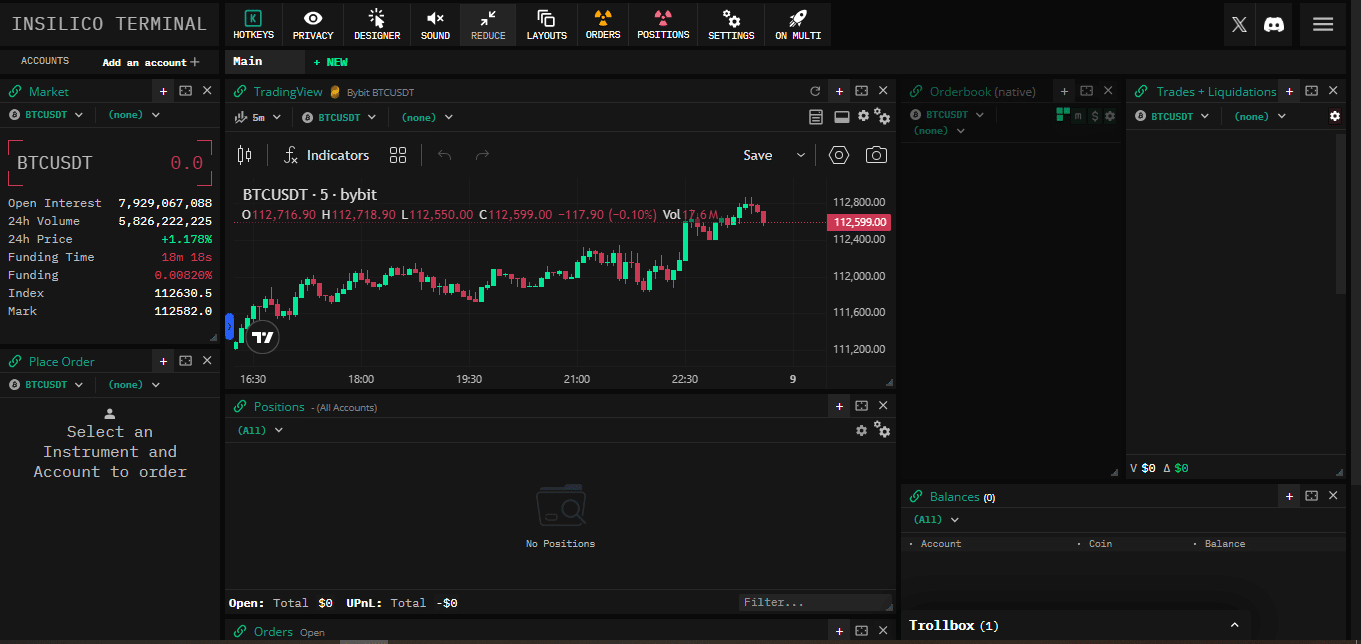Add widget from the Orders panel plus
1361x644 pixels.
coord(839,631)
